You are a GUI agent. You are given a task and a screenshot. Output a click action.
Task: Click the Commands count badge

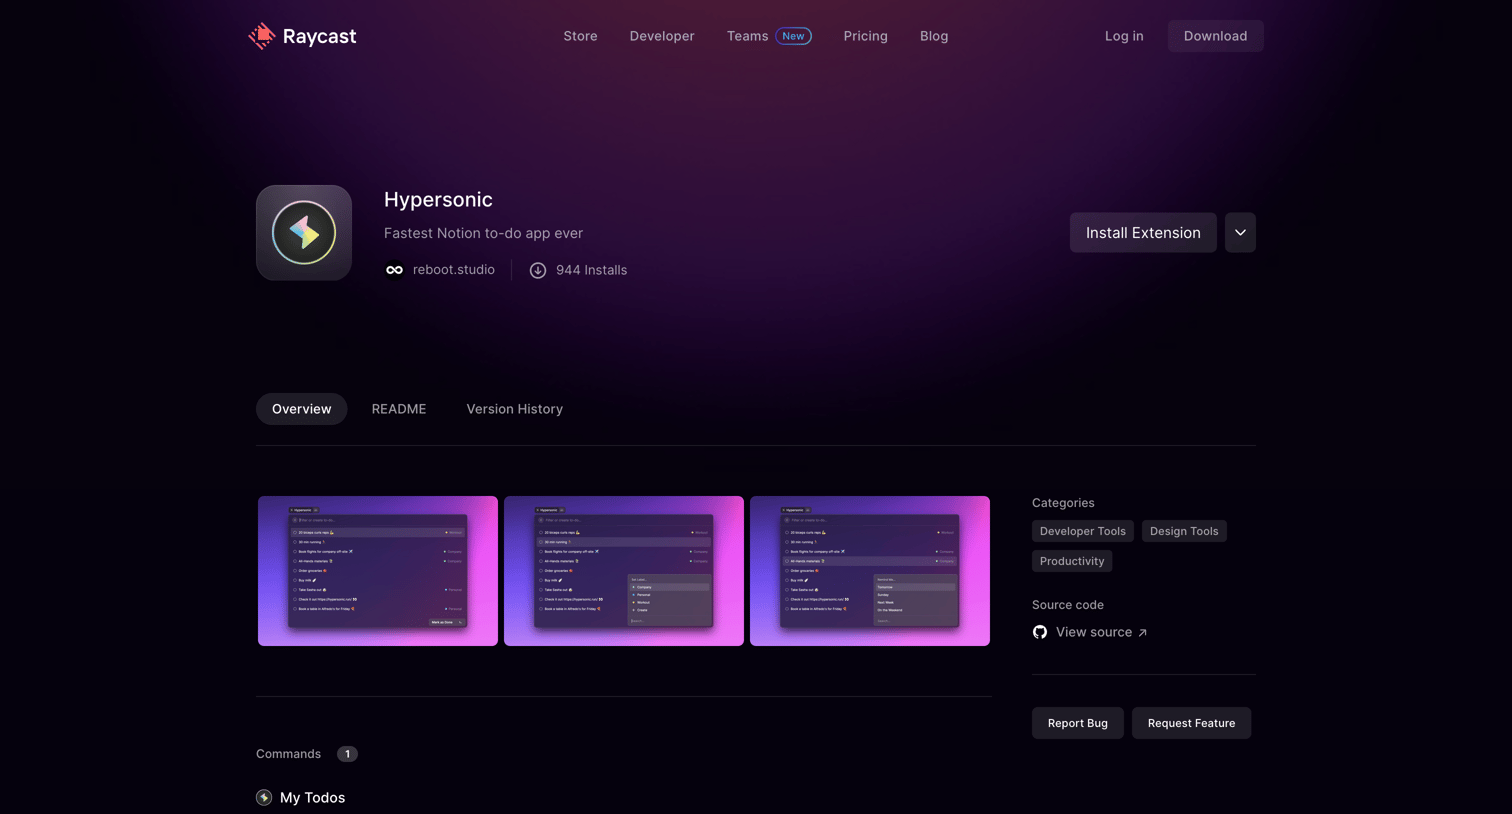pos(347,754)
